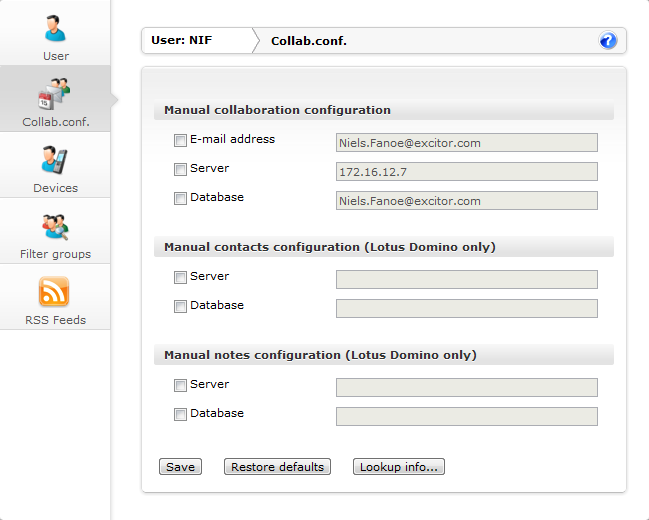Tick notes configuration Database checkbox
The width and height of the screenshot is (649, 520).
(180, 415)
